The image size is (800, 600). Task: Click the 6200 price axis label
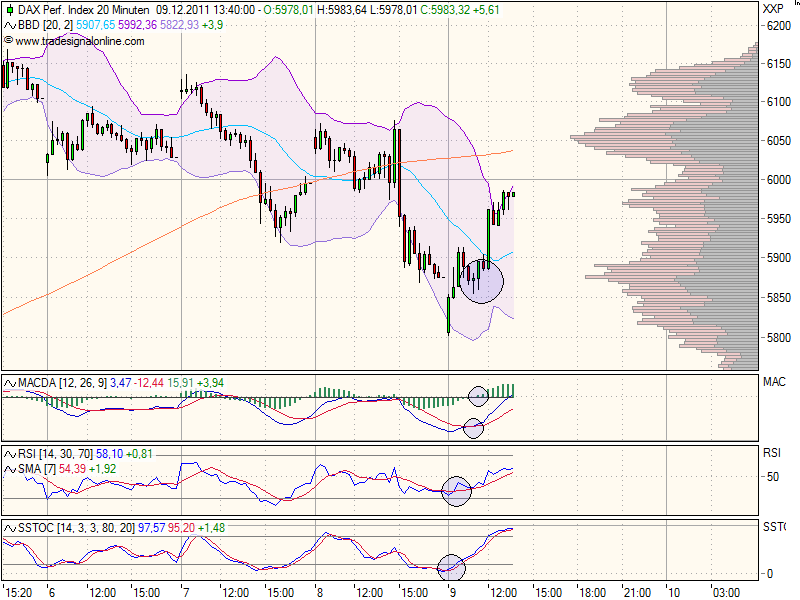click(x=779, y=26)
